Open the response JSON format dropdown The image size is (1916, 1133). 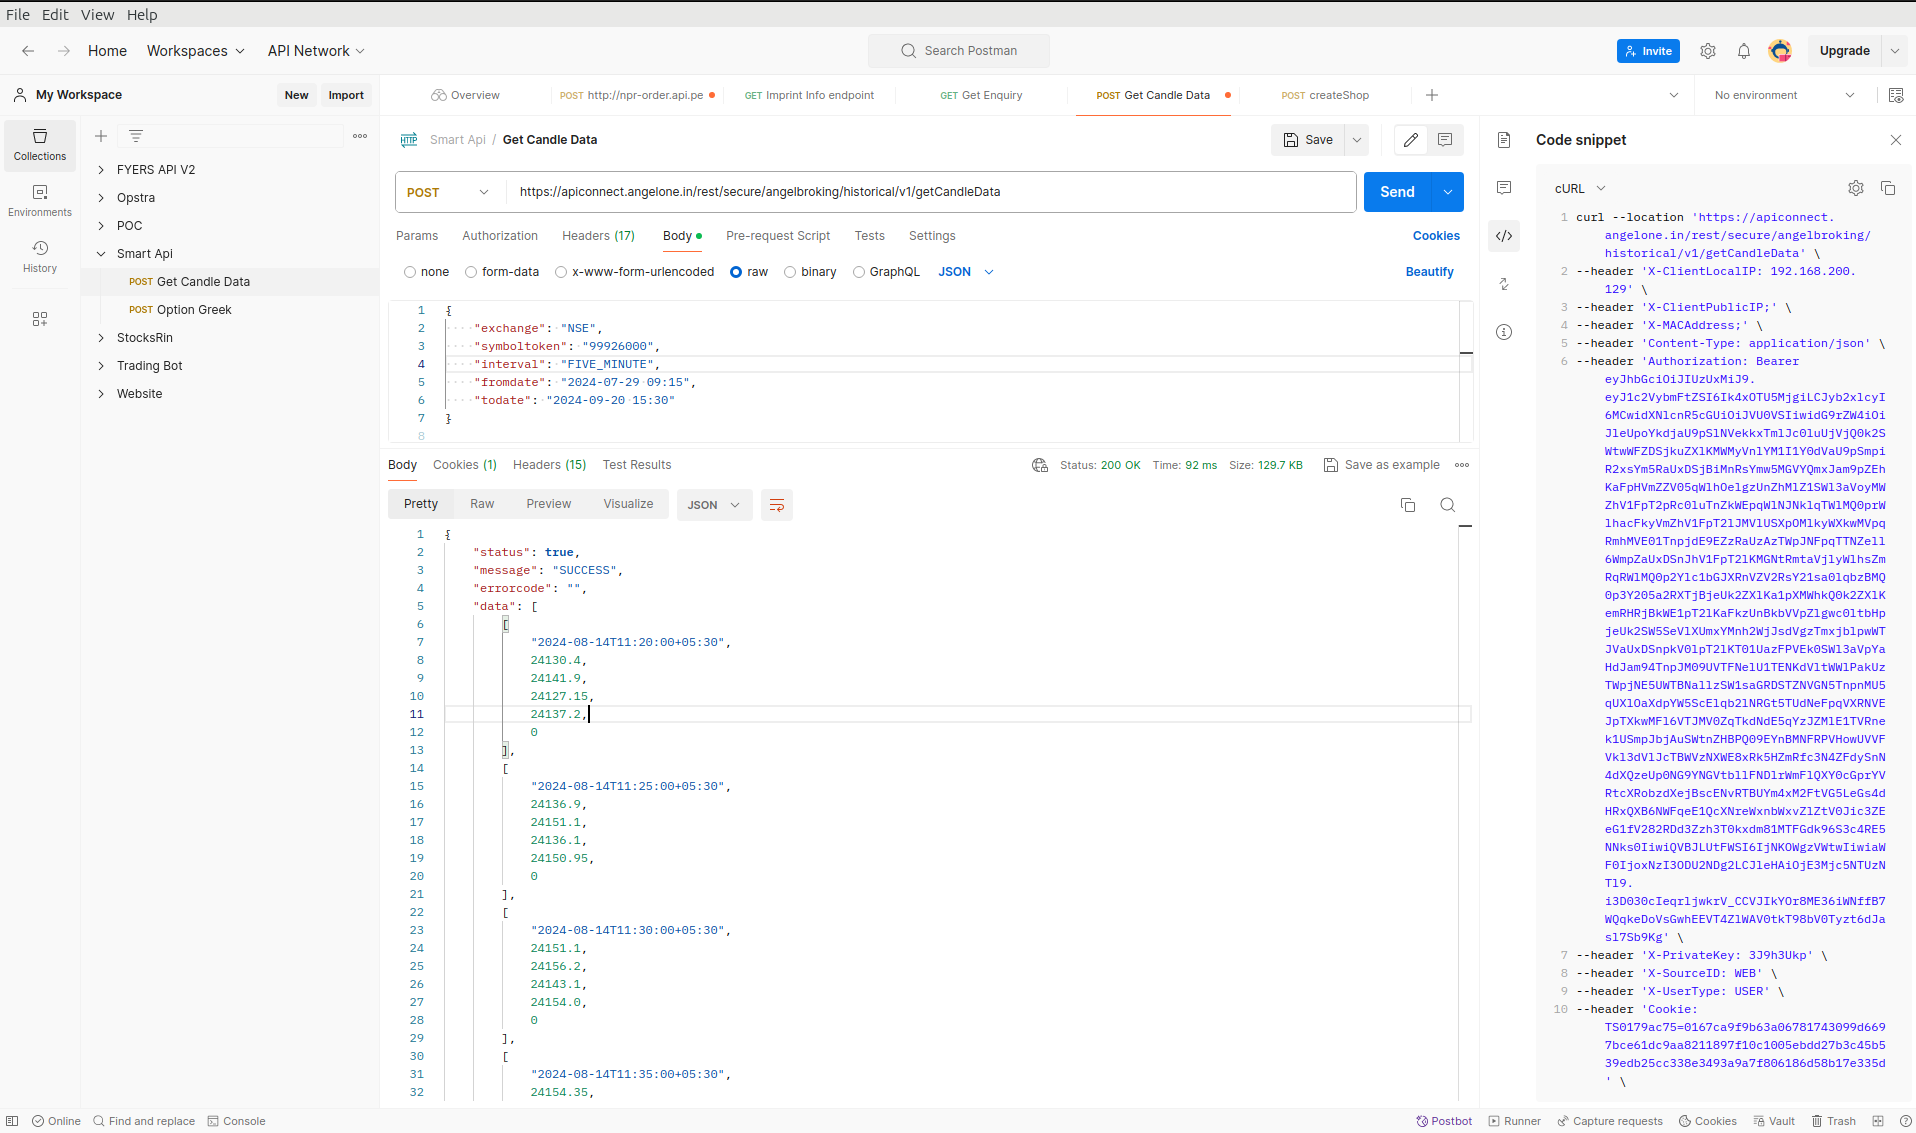click(714, 505)
